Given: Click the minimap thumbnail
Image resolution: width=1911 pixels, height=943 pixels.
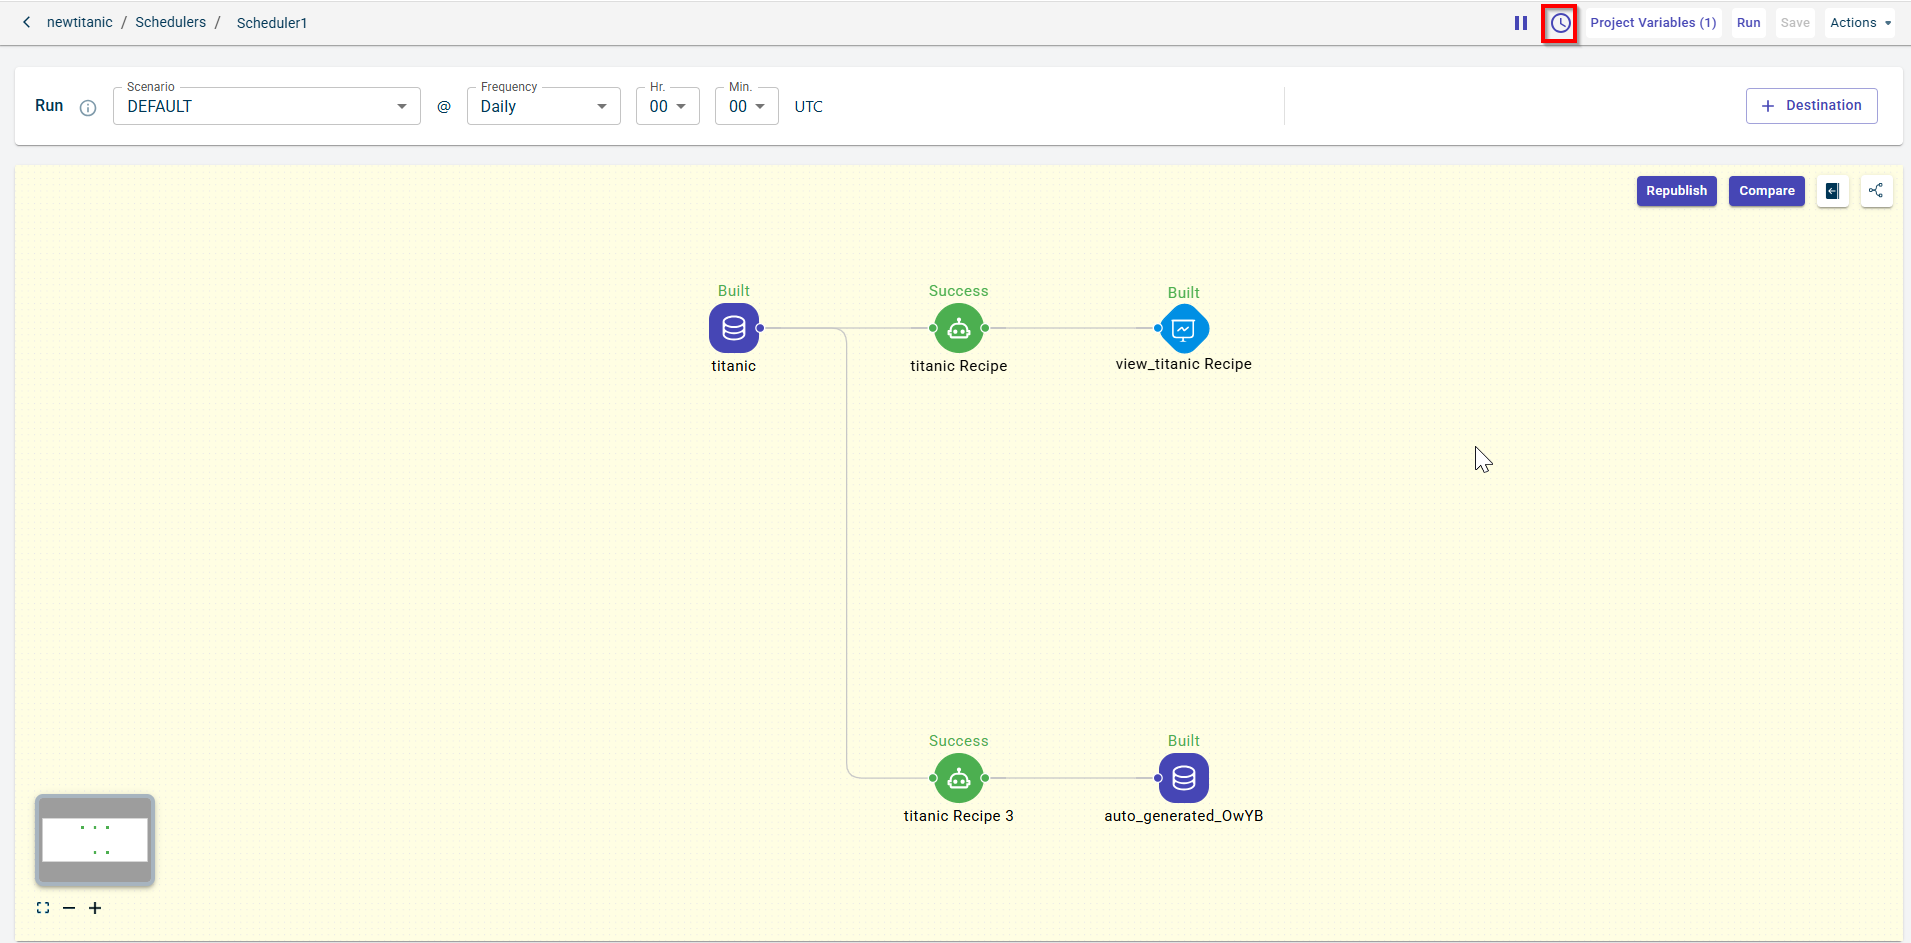Looking at the screenshot, I should click(95, 840).
